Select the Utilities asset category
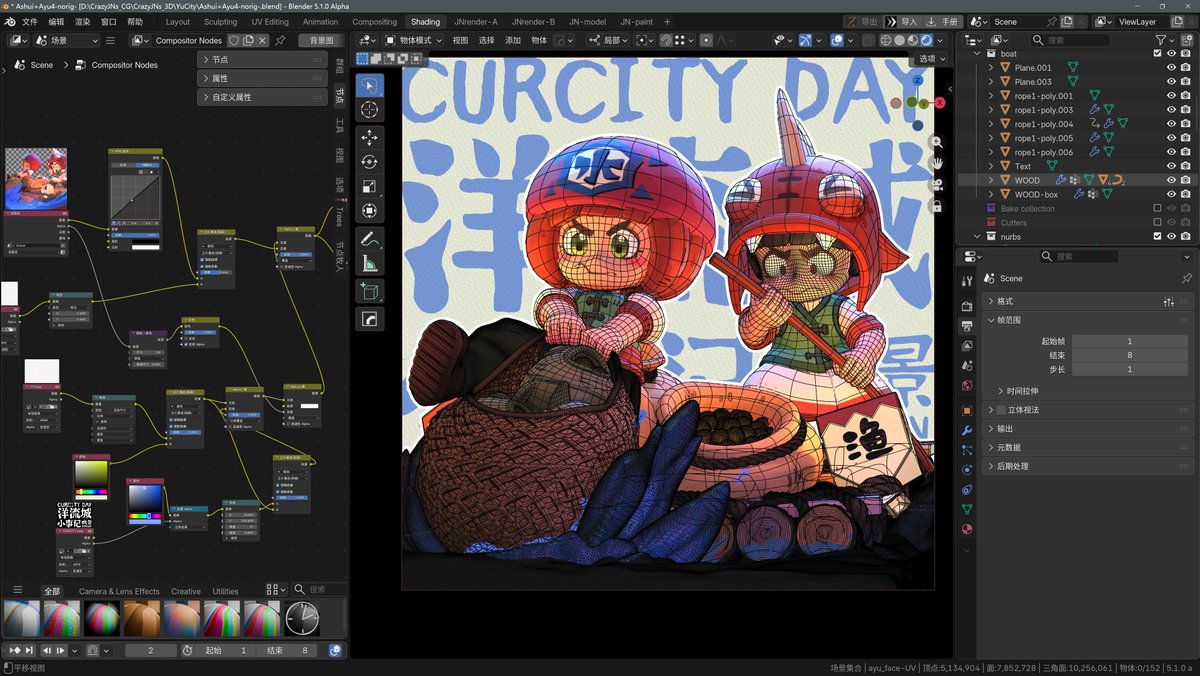The image size is (1200, 676). click(225, 591)
